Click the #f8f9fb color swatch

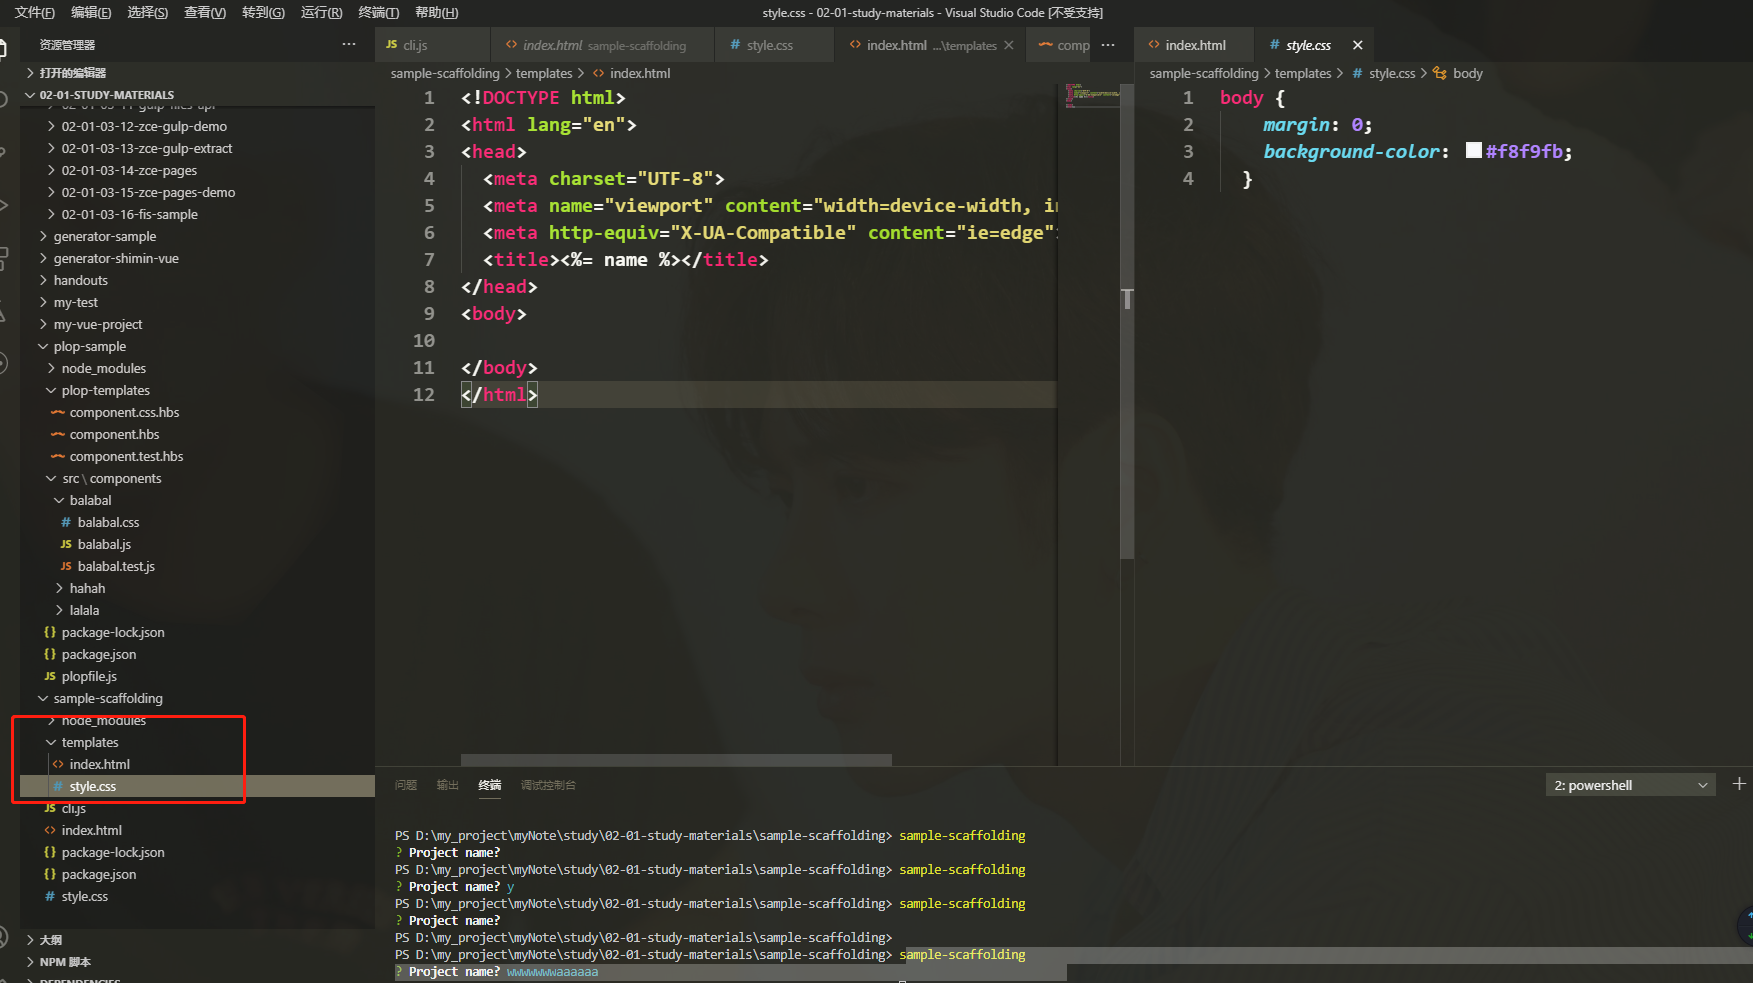pyautogui.click(x=1473, y=150)
